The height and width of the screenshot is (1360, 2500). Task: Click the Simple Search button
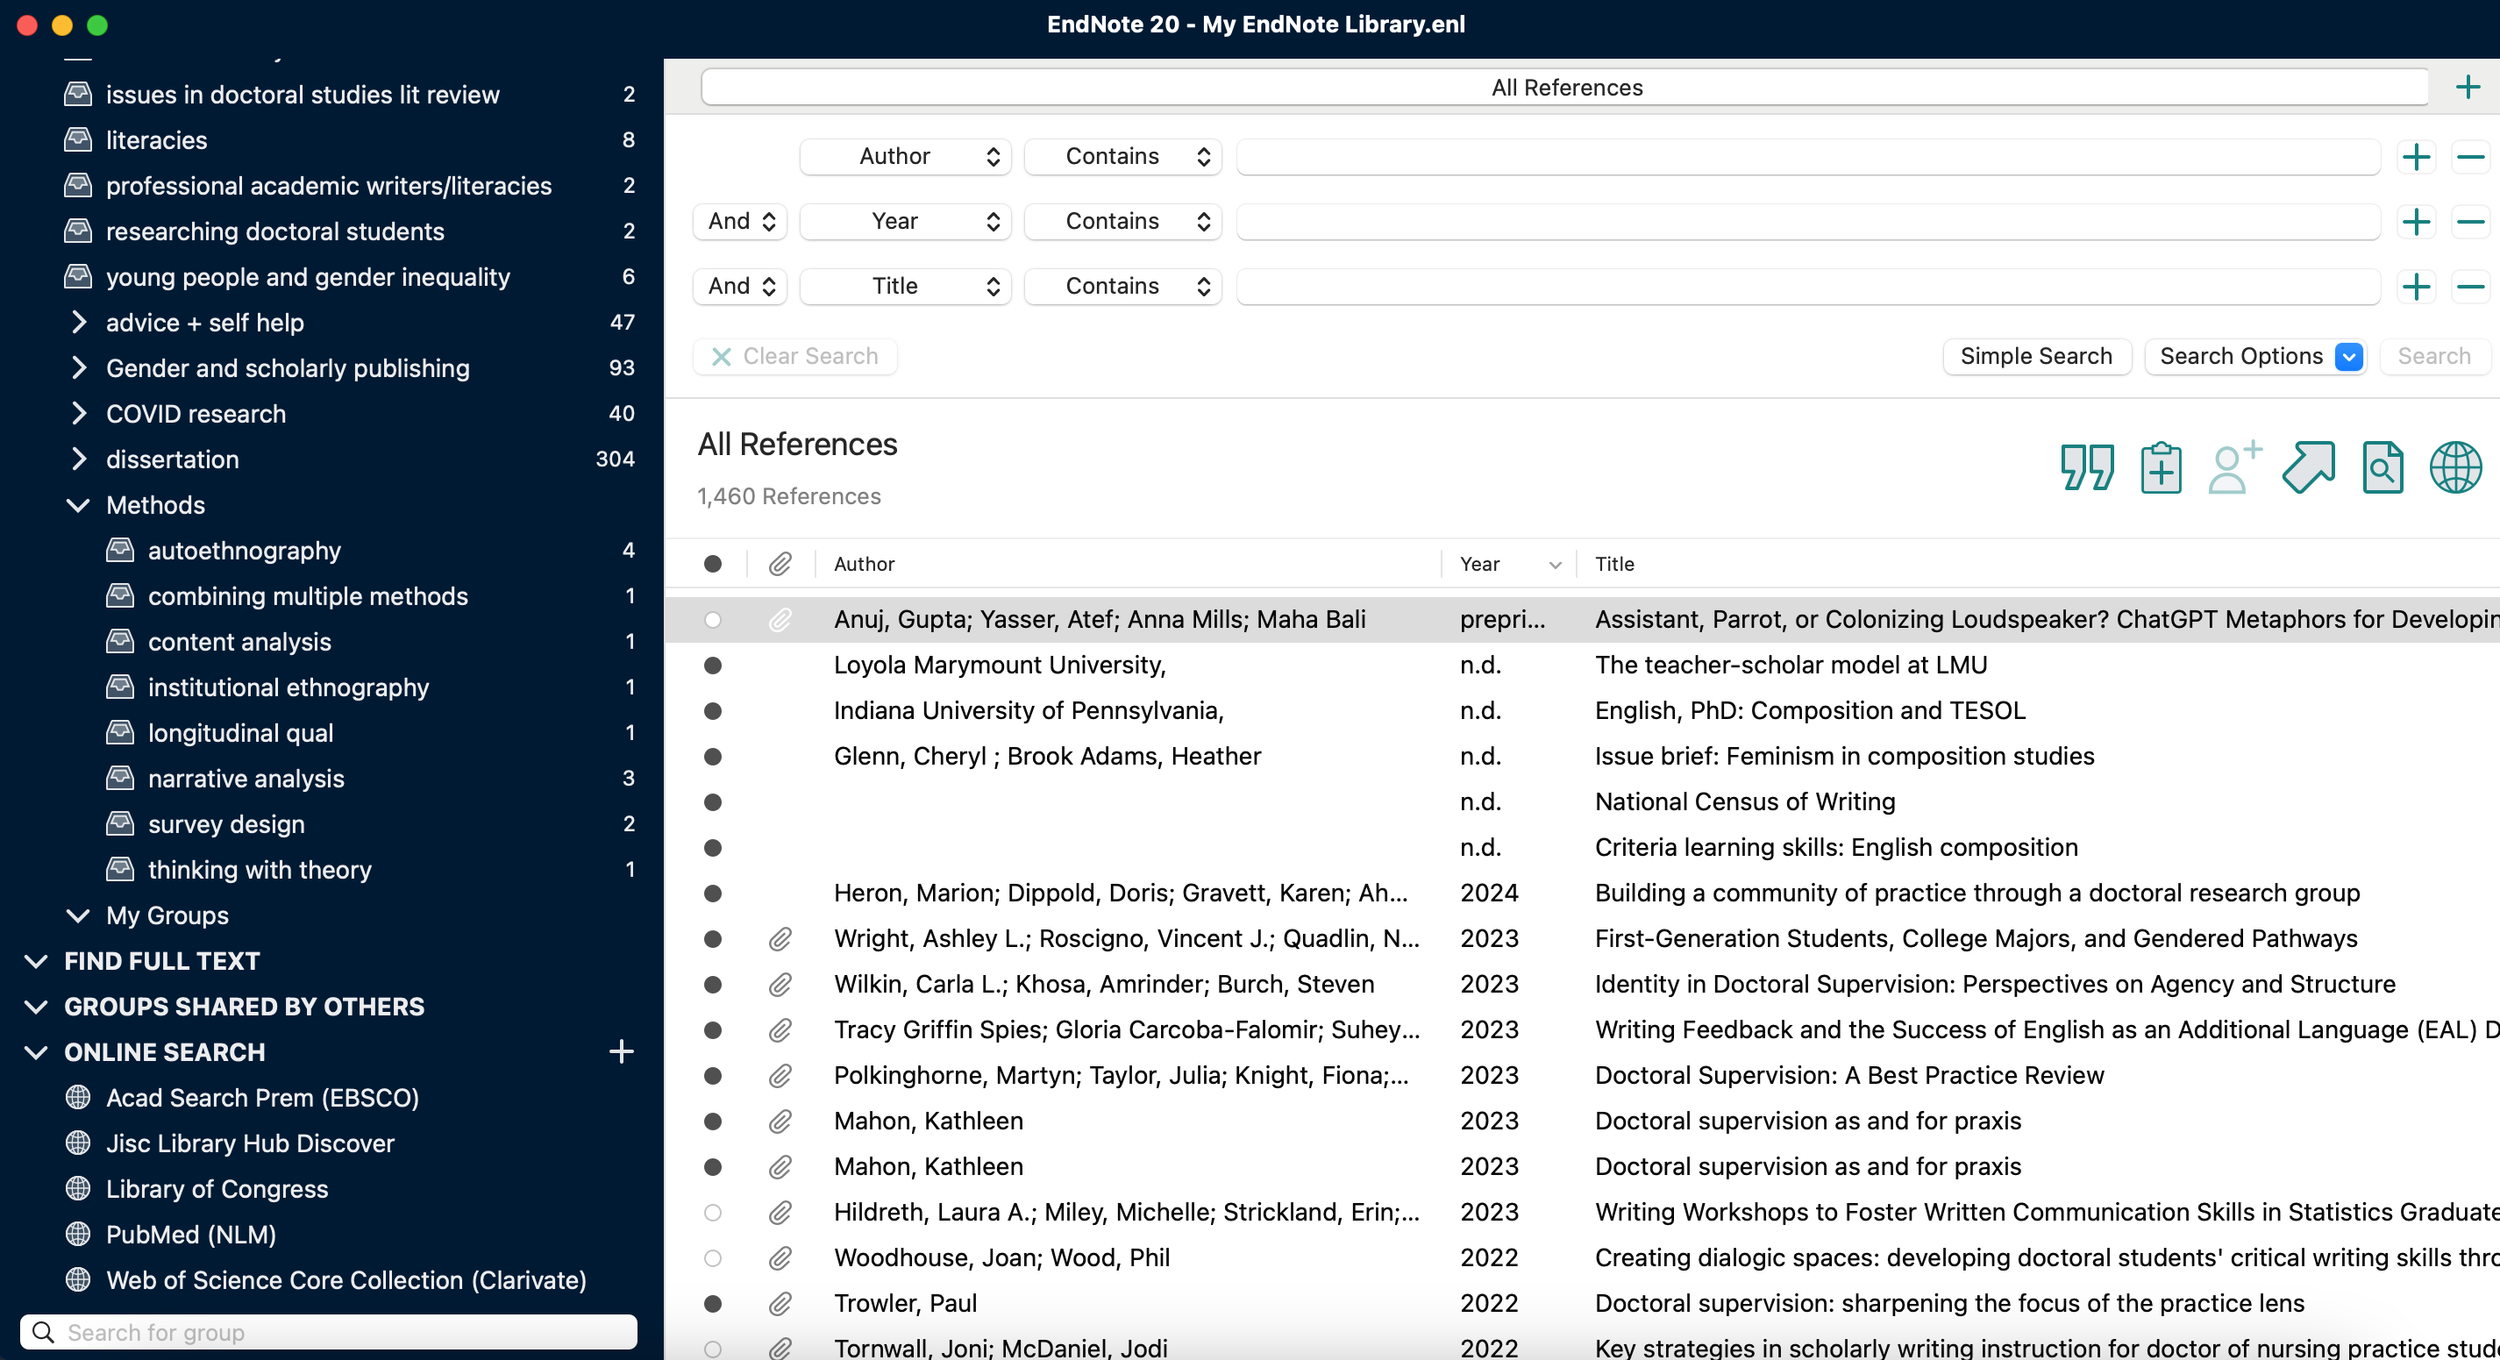[2036, 356]
